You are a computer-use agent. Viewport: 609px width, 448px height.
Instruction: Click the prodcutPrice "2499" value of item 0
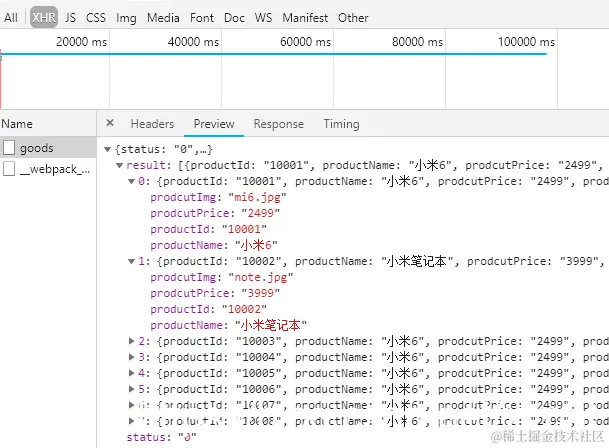(x=260, y=213)
